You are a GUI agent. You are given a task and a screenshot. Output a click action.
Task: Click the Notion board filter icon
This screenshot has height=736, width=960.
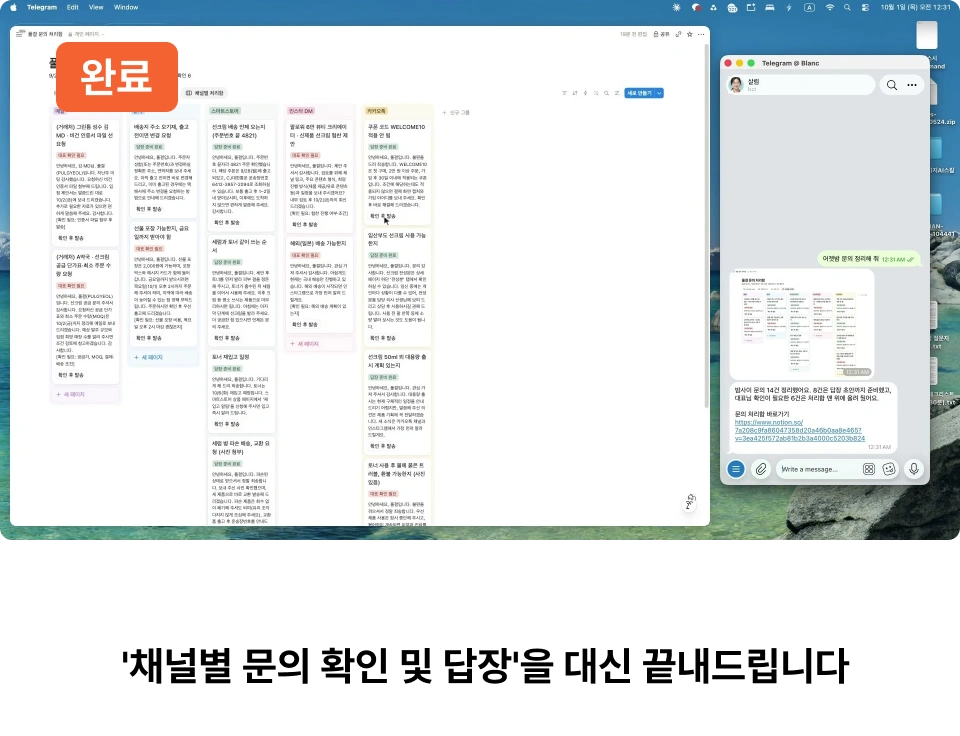point(564,93)
